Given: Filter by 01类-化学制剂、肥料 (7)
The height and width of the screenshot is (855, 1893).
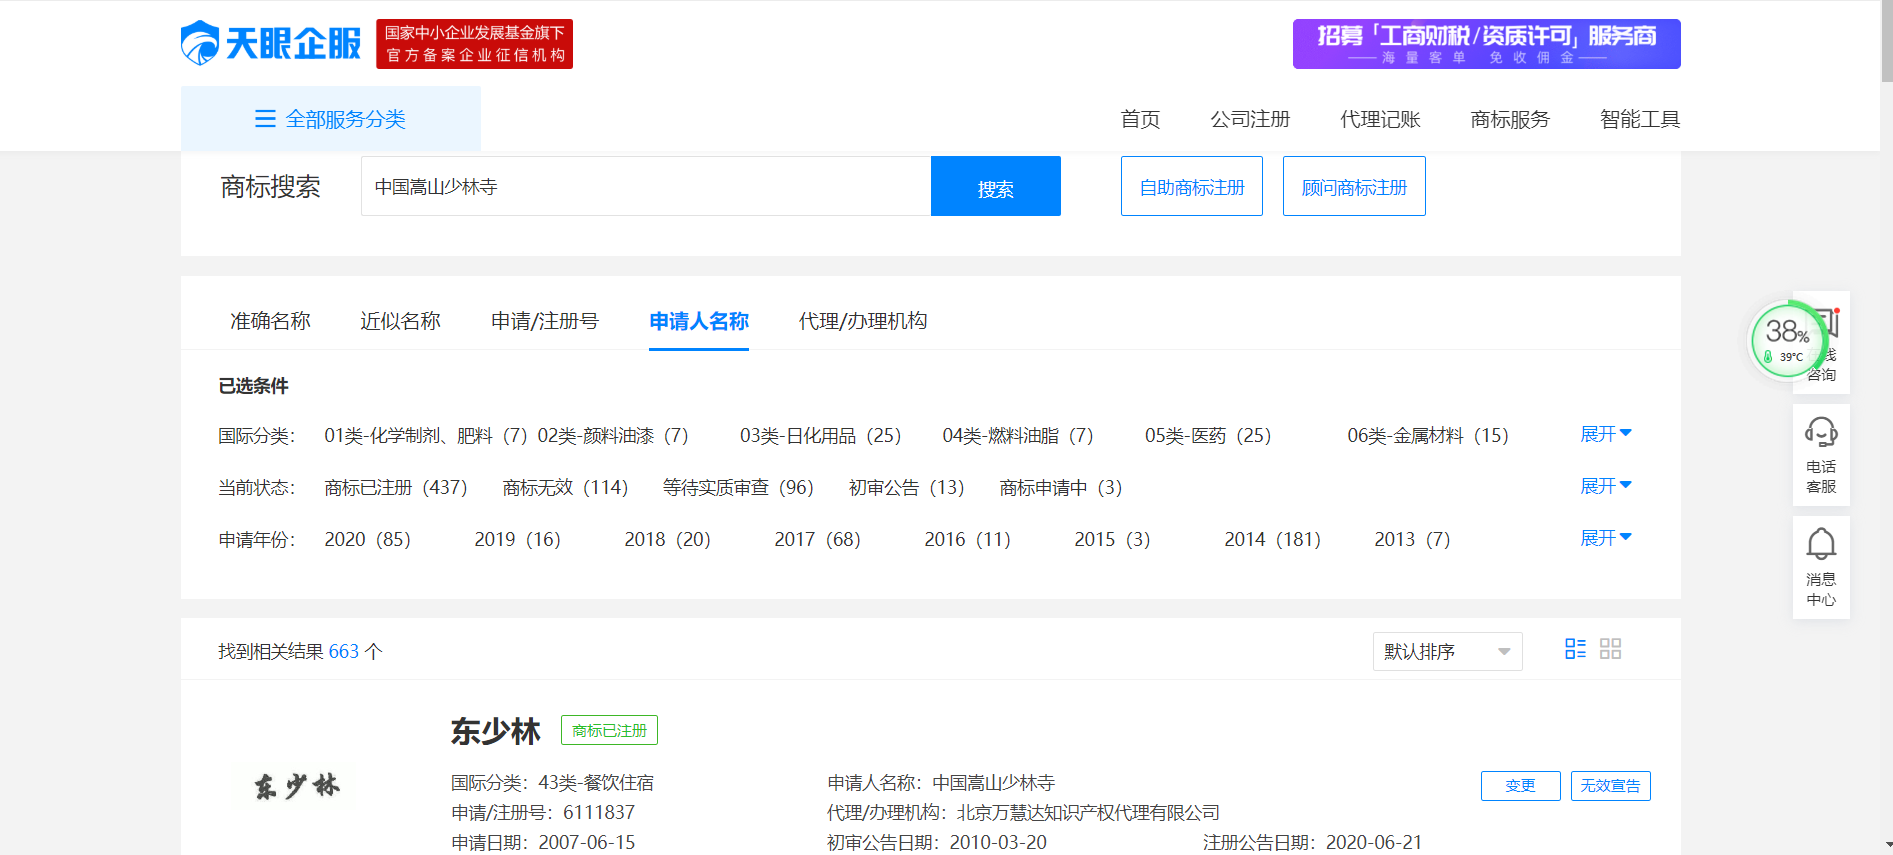Looking at the screenshot, I should pos(426,435).
